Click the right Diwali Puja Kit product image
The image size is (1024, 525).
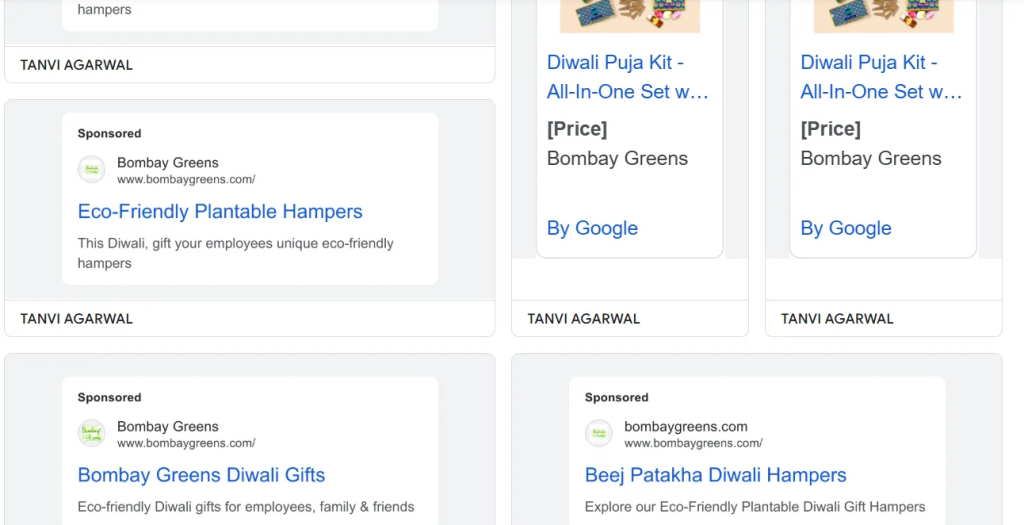pos(884,16)
